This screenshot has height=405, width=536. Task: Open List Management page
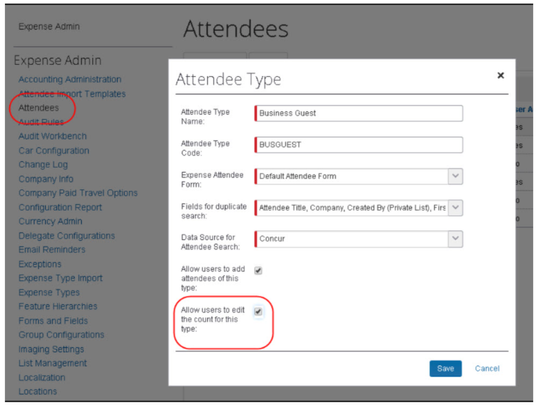tap(53, 363)
